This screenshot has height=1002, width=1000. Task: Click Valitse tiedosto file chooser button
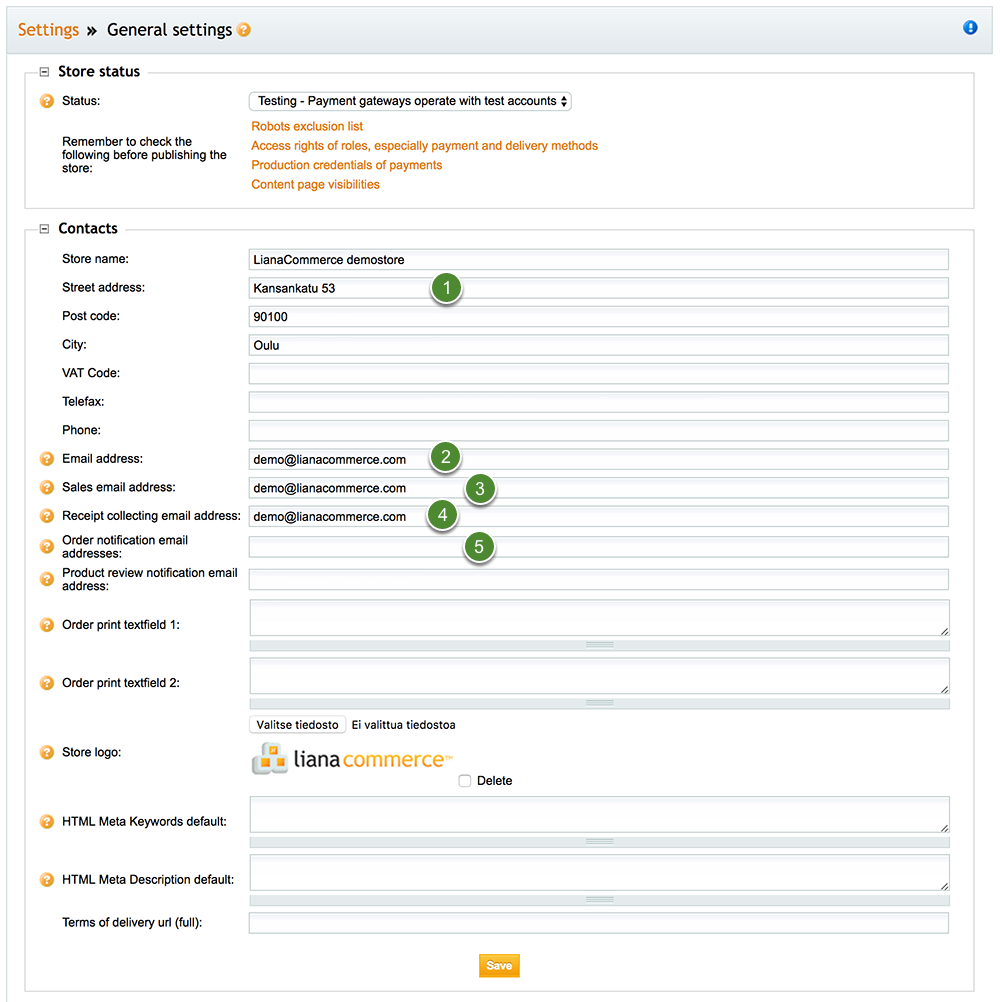297,725
